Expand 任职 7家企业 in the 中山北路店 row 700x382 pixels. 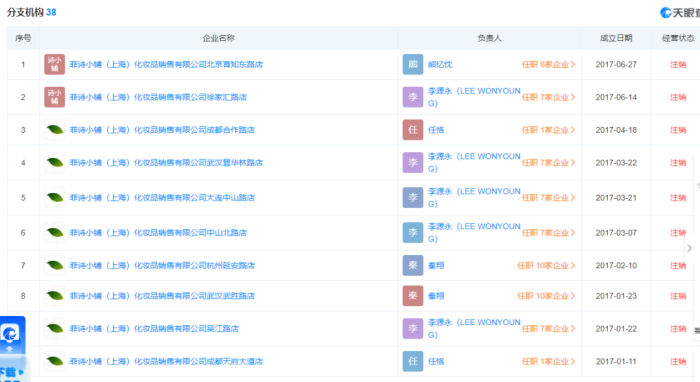pyautogui.click(x=548, y=233)
